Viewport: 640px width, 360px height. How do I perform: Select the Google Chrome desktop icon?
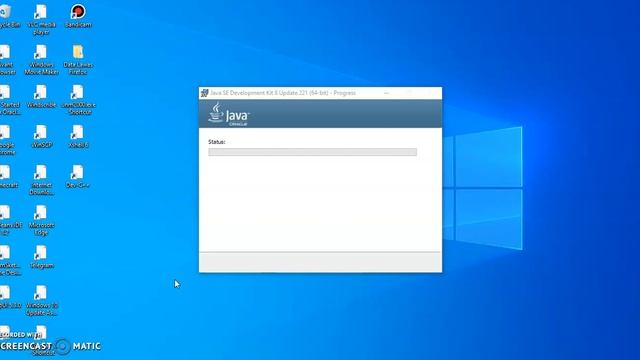click(x=7, y=140)
